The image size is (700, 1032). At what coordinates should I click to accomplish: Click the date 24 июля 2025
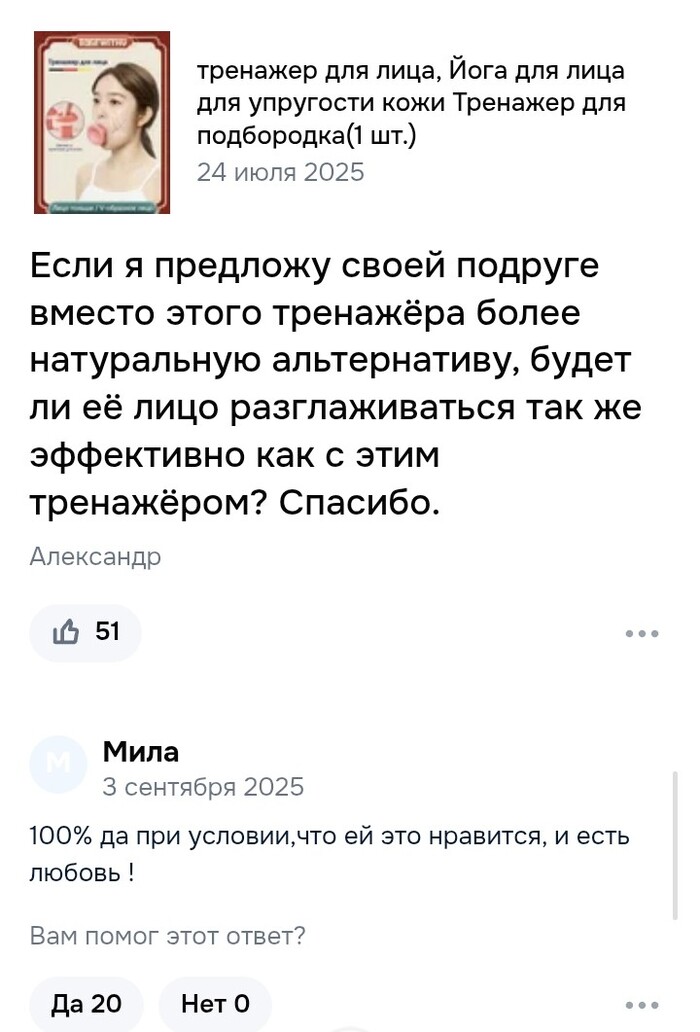[x=280, y=172]
